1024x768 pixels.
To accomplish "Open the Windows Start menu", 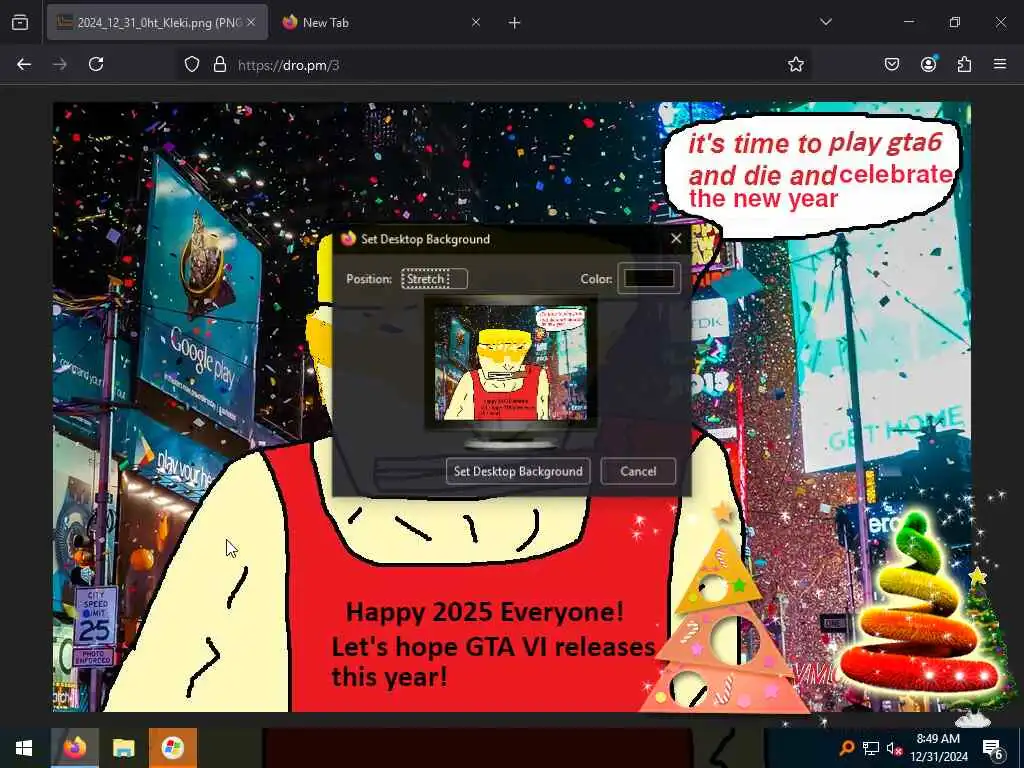I will (x=24, y=748).
